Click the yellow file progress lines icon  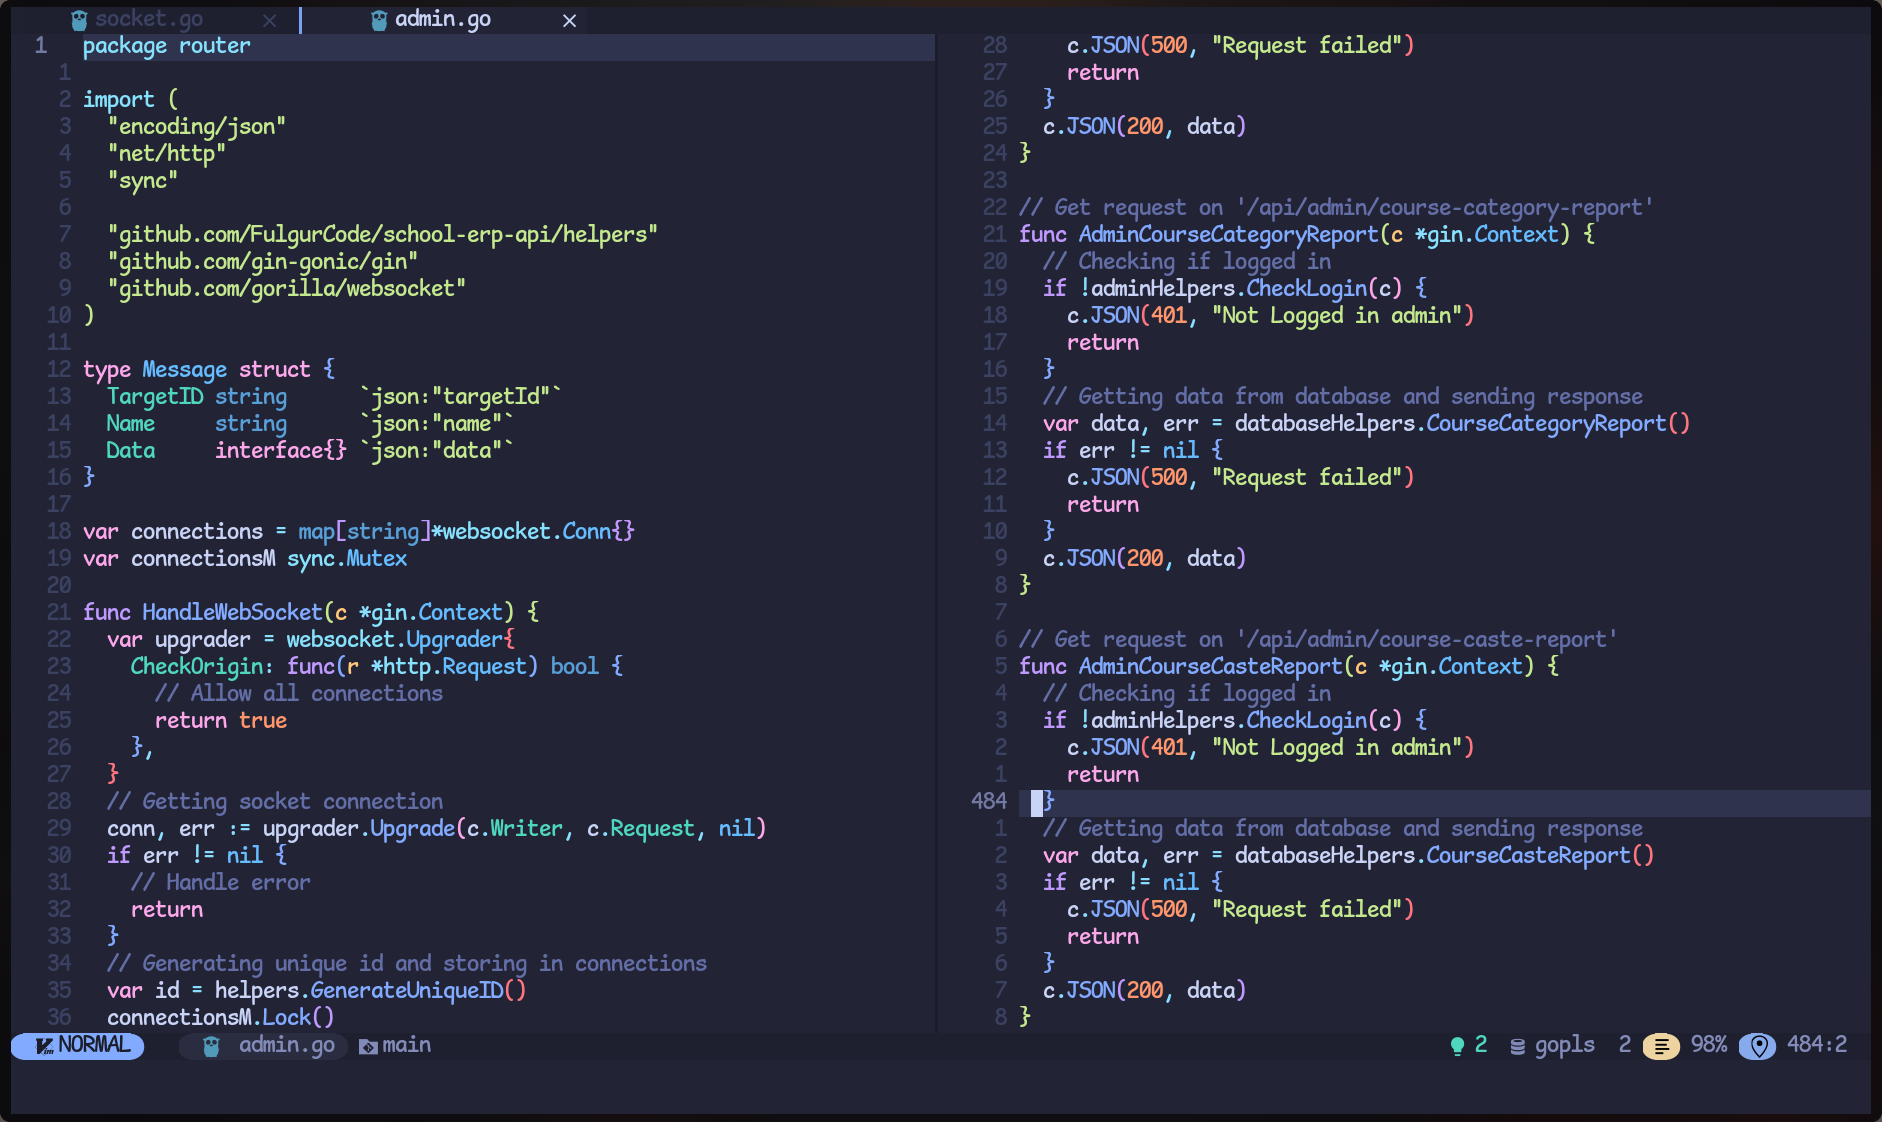coord(1661,1046)
